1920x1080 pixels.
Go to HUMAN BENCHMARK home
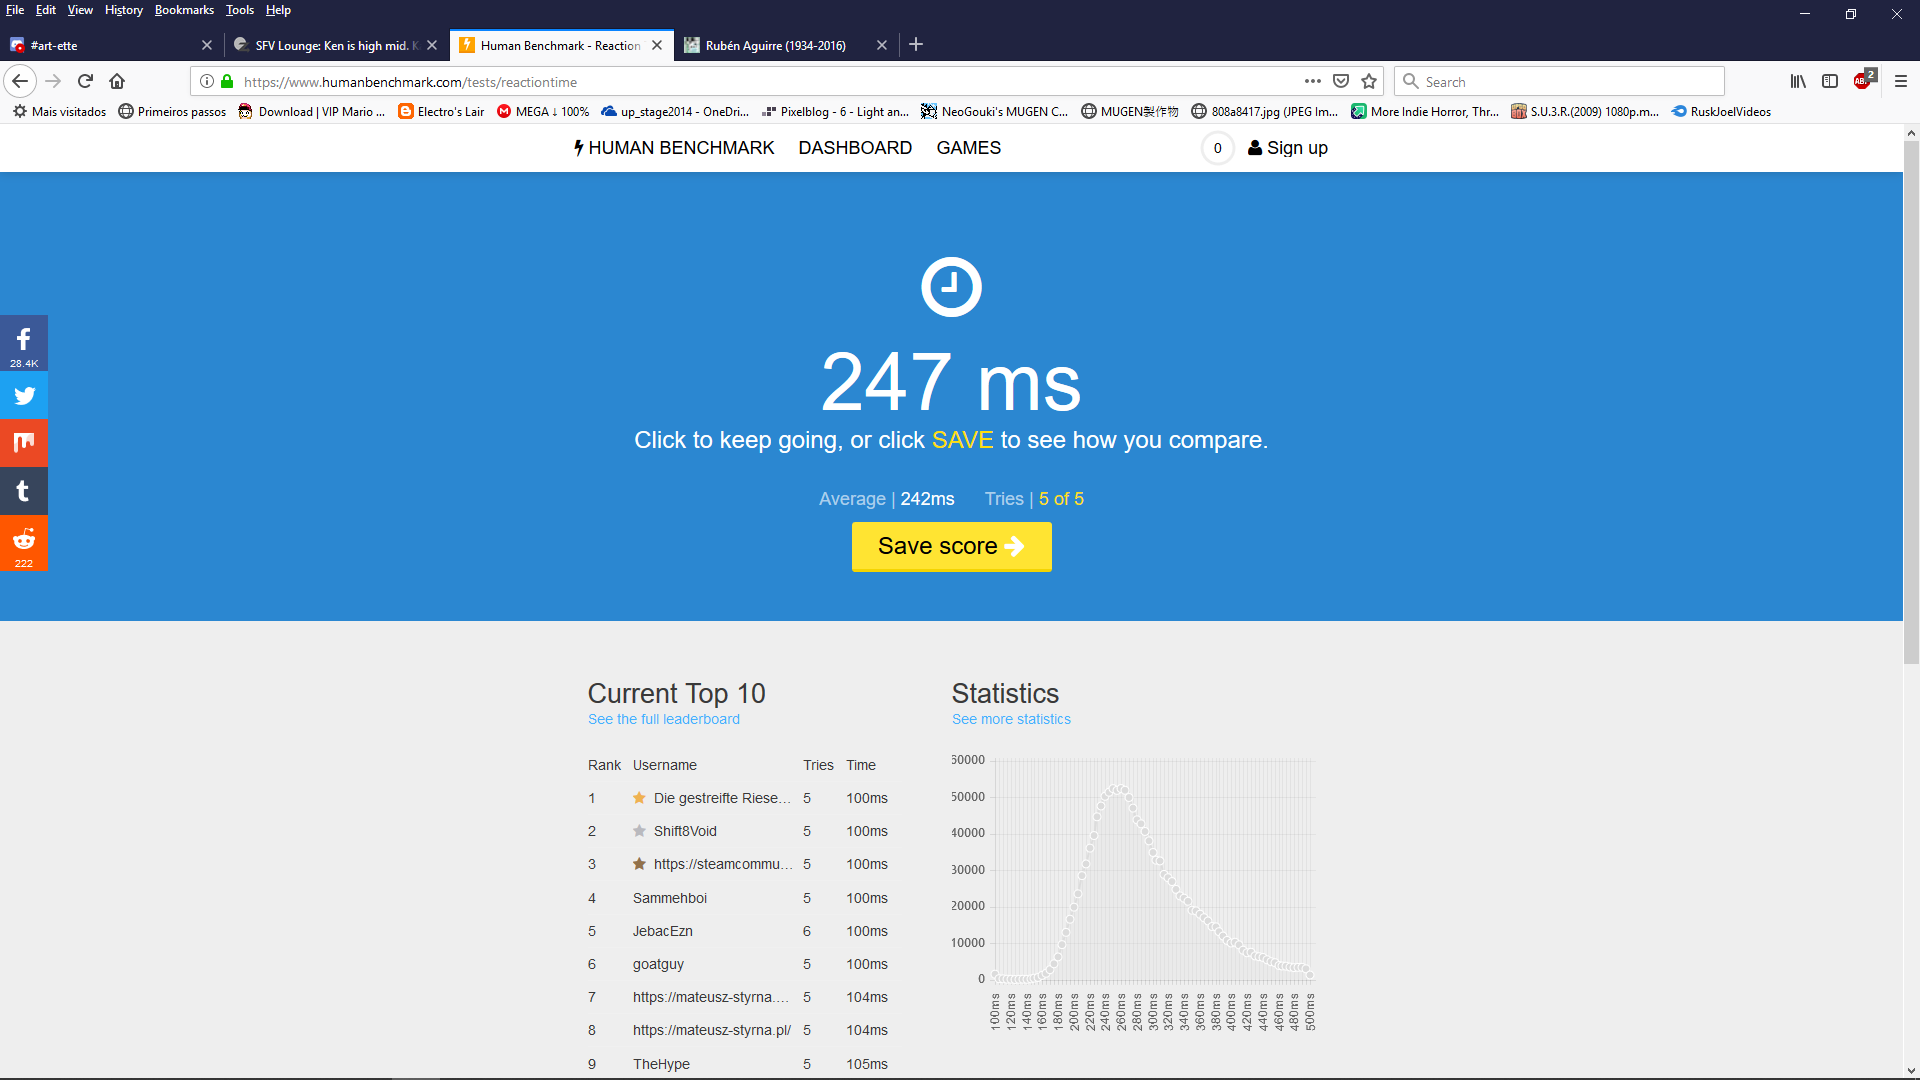pyautogui.click(x=674, y=148)
